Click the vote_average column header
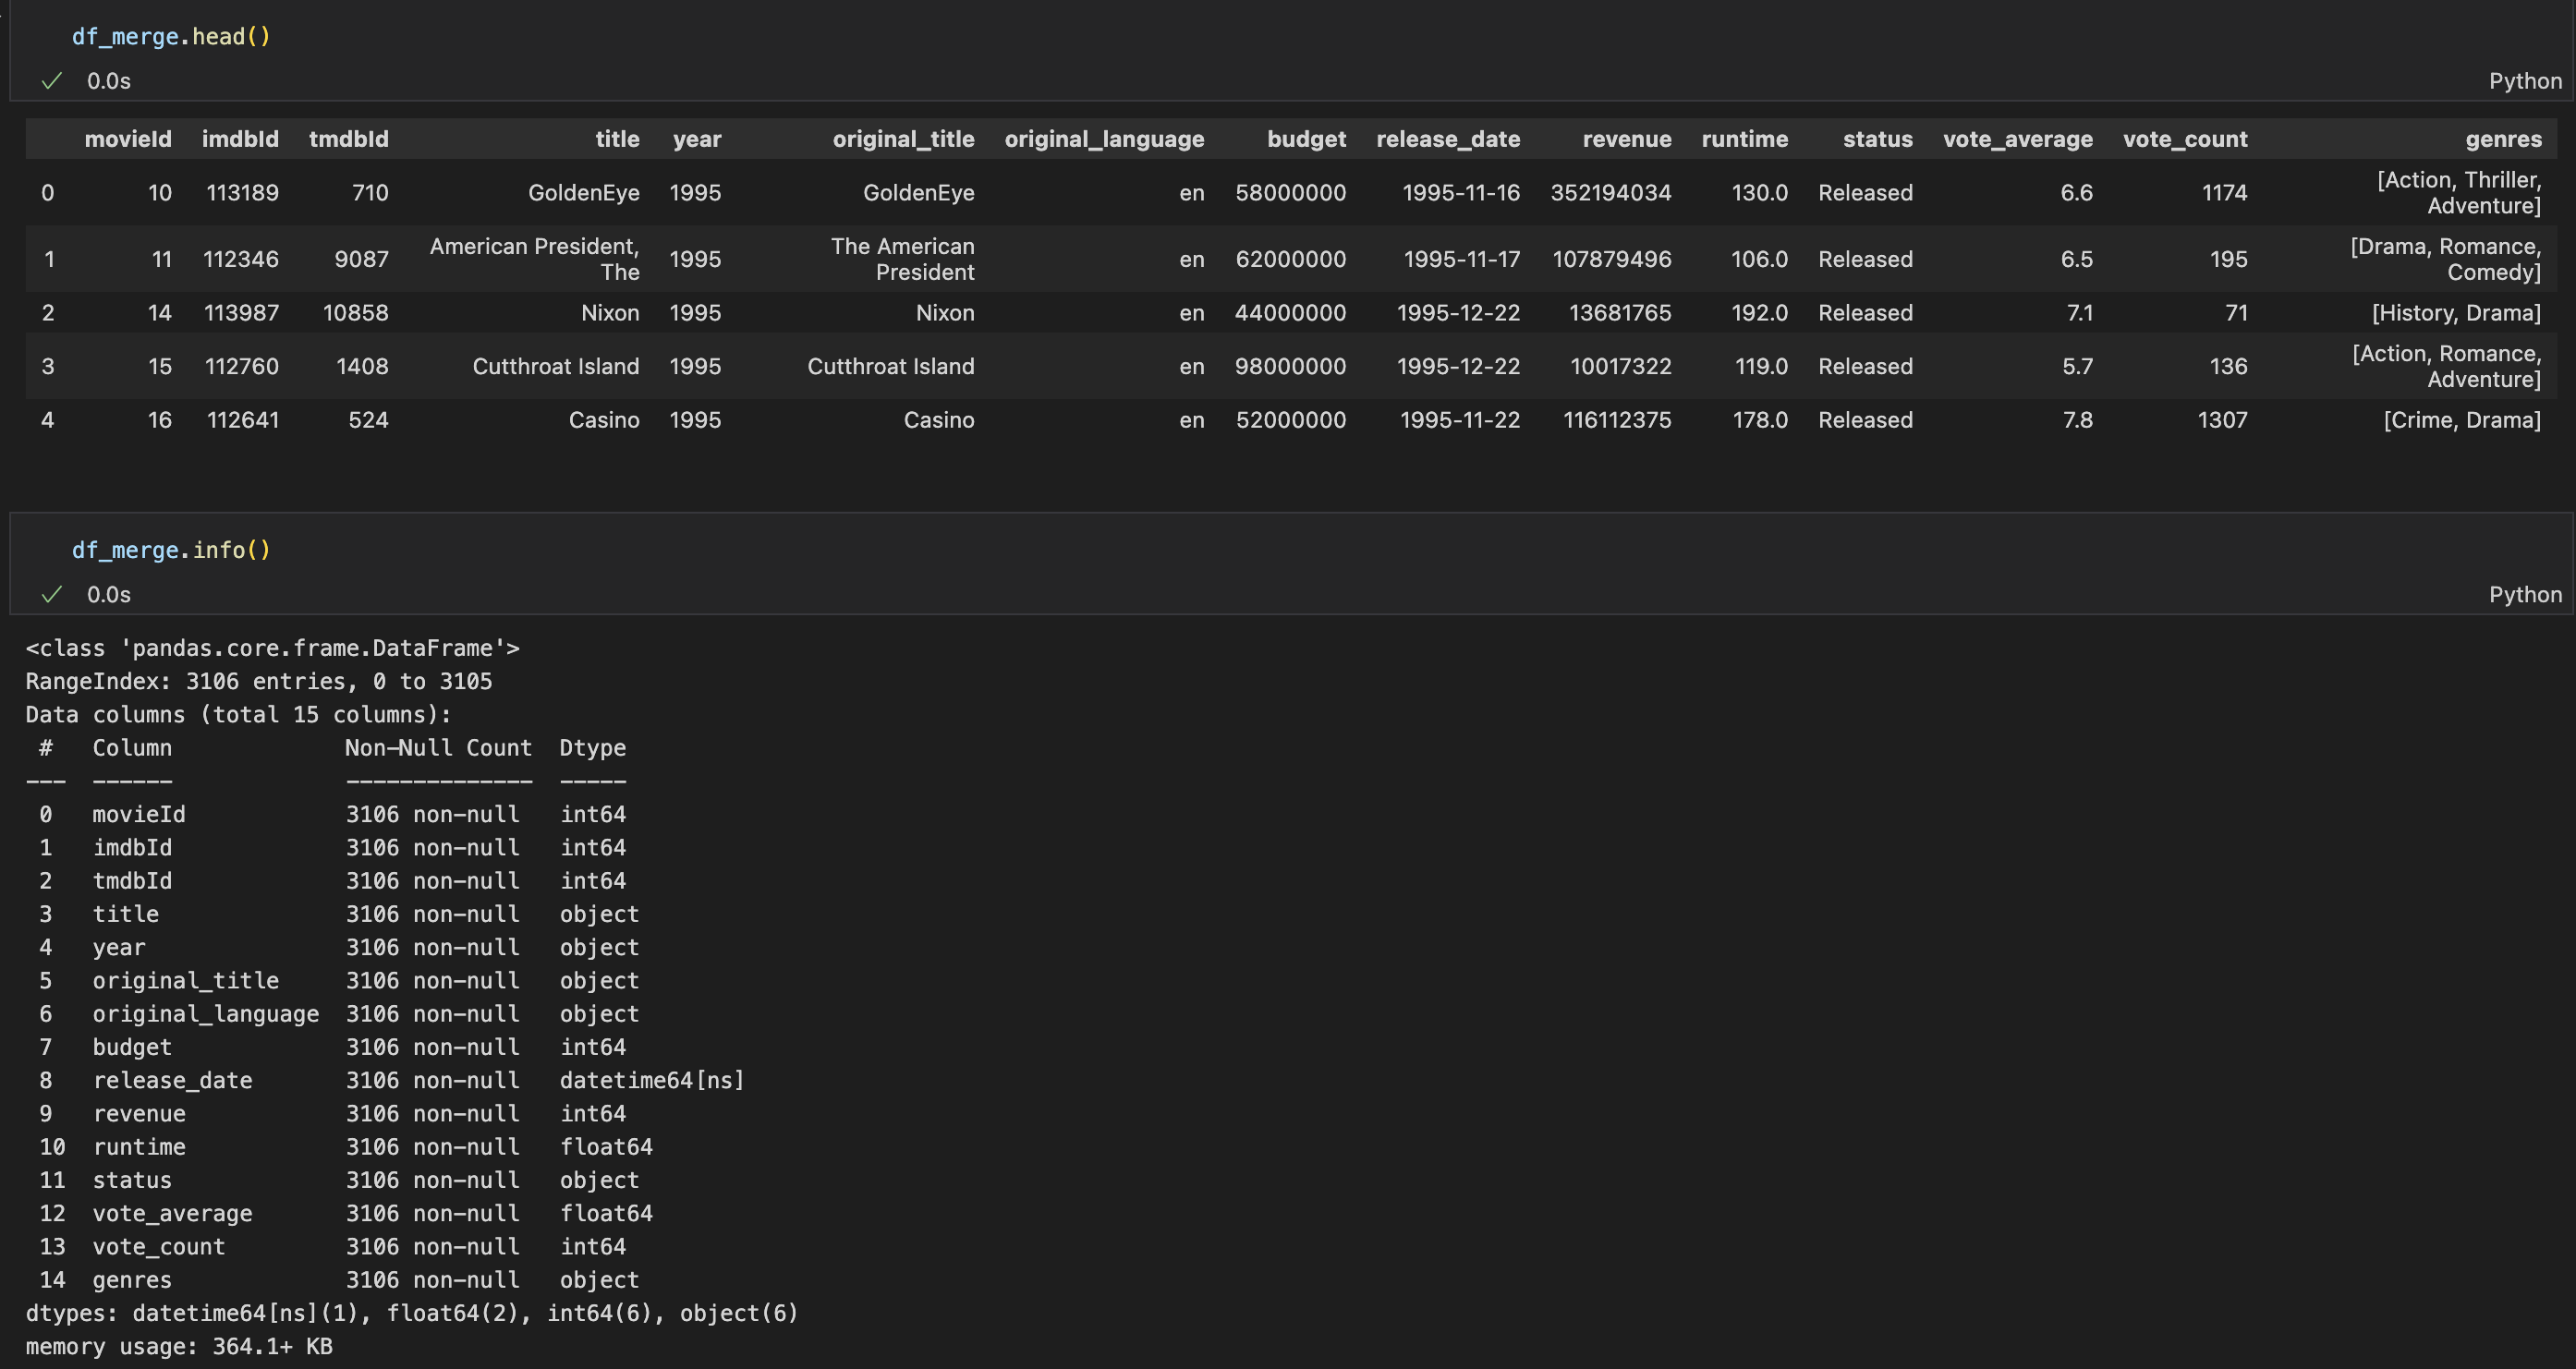The image size is (2576, 1369). tap(2018, 139)
